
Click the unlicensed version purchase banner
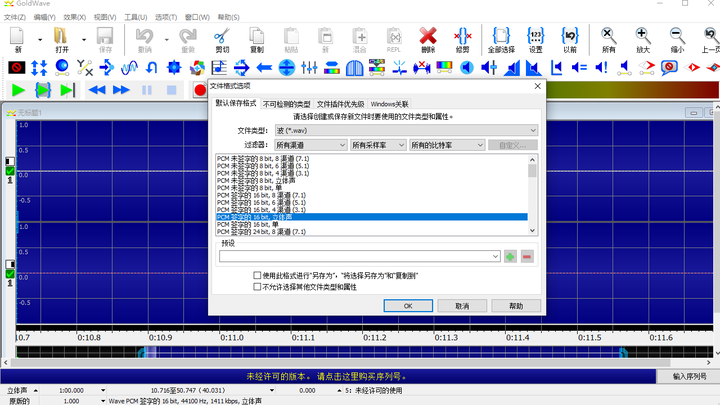pos(326,377)
